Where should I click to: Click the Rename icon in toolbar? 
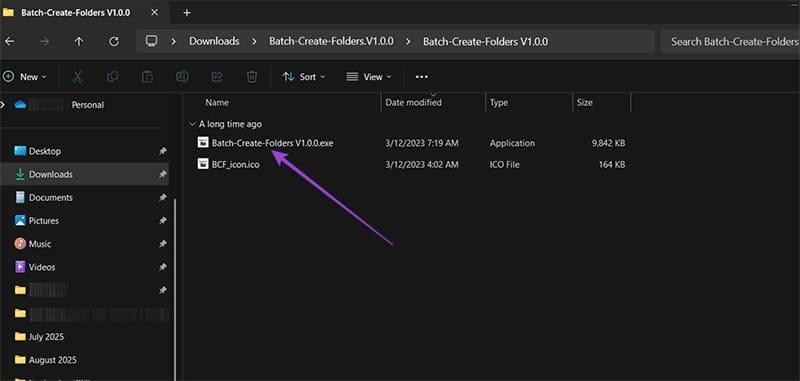(x=182, y=77)
